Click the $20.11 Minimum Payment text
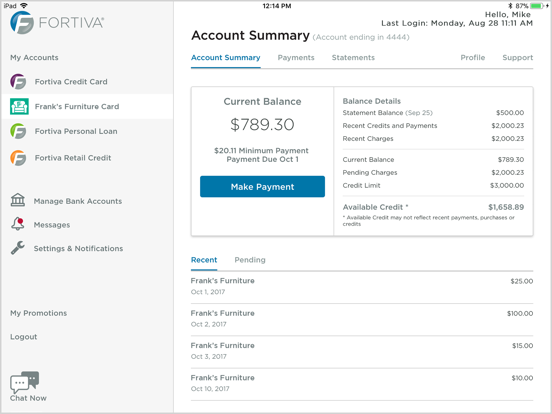This screenshot has width=552, height=414. (261, 150)
